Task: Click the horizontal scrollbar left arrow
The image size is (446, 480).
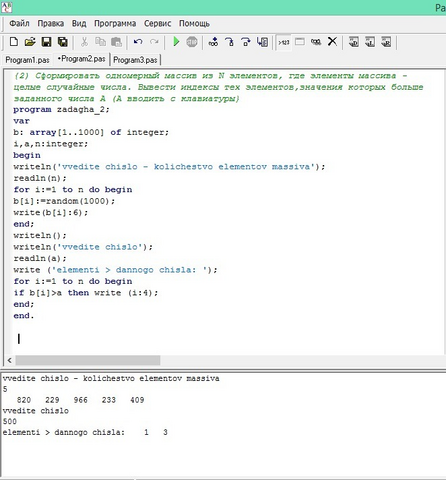Action: click(9, 360)
